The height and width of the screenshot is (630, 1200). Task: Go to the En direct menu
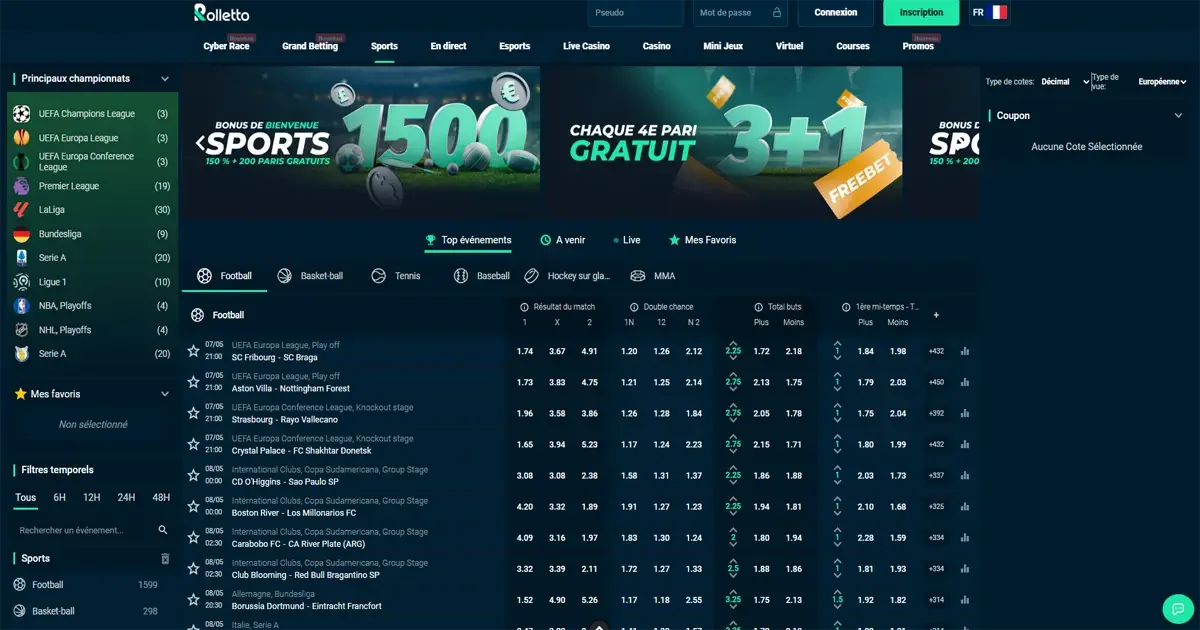tap(449, 46)
